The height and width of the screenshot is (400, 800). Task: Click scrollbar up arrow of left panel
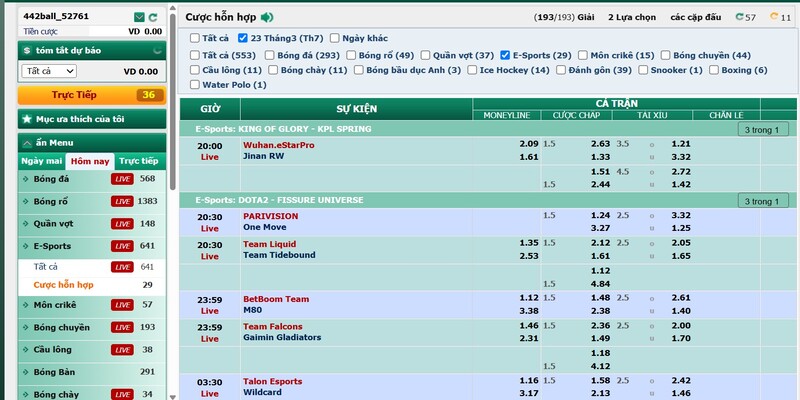[173, 9]
